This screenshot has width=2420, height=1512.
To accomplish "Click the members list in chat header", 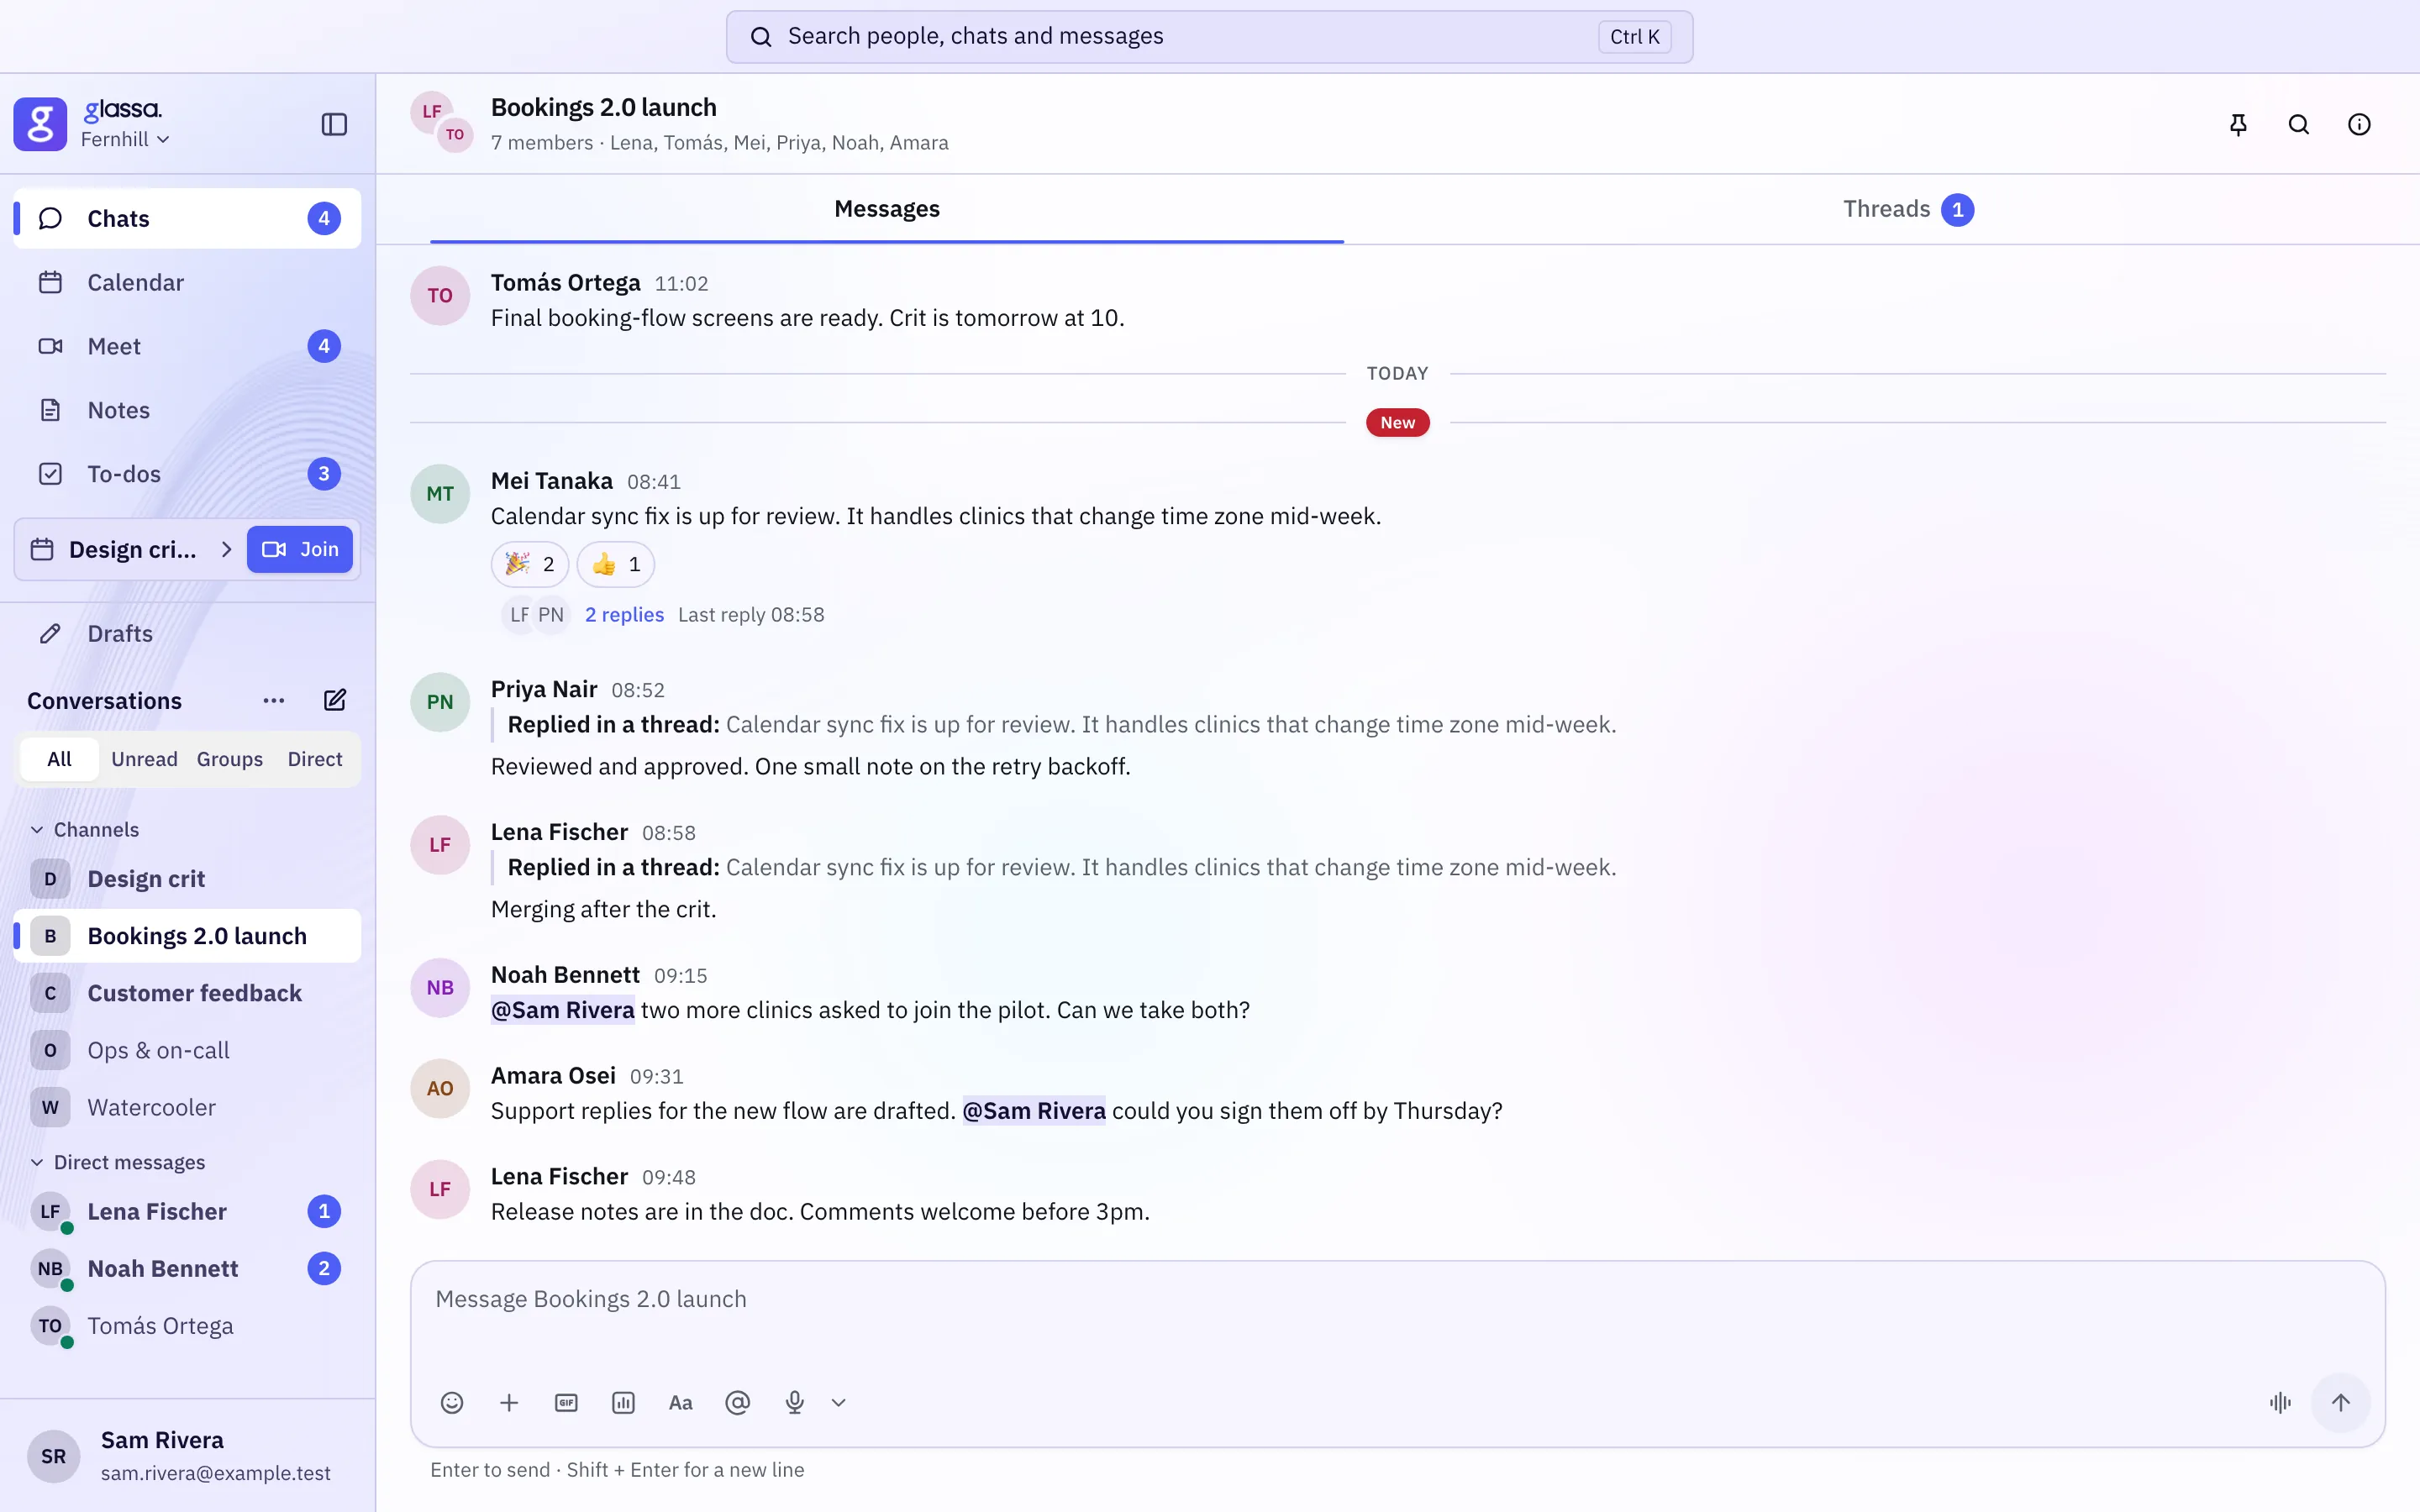I will pos(719,143).
